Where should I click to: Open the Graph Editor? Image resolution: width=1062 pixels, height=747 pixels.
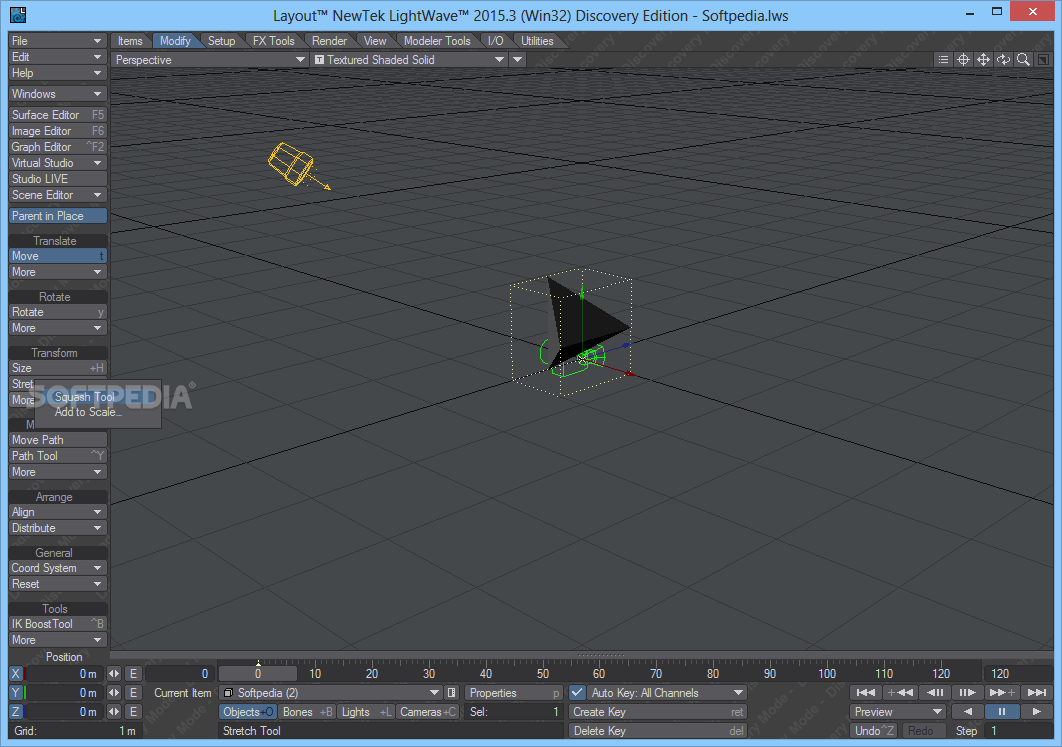tap(58, 147)
